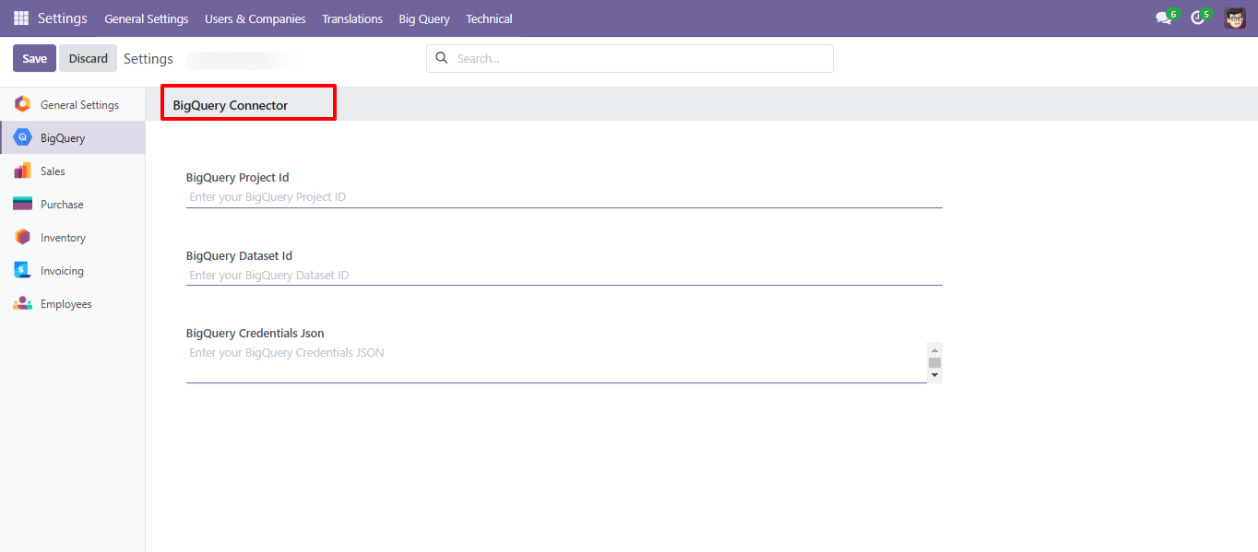This screenshot has width=1258, height=552.
Task: Select the Purchase sidebar icon
Action: 22,204
